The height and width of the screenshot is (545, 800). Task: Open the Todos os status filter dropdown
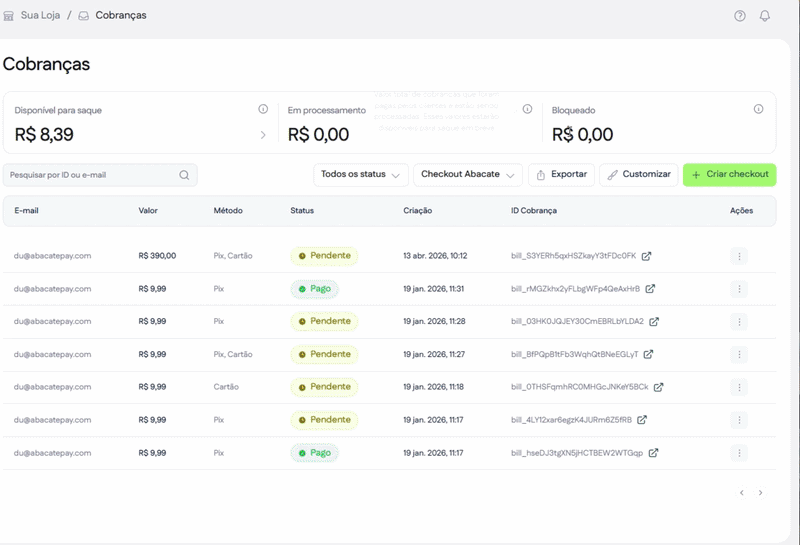pyautogui.click(x=361, y=175)
